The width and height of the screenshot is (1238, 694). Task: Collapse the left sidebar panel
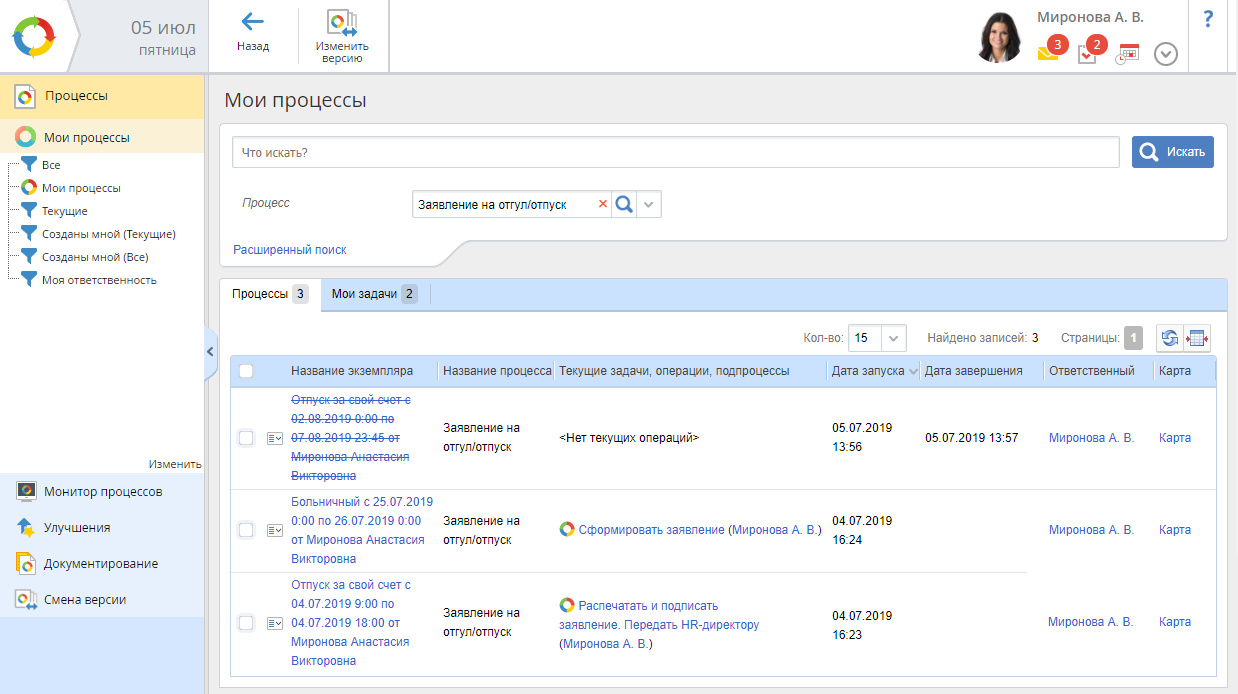[210, 351]
